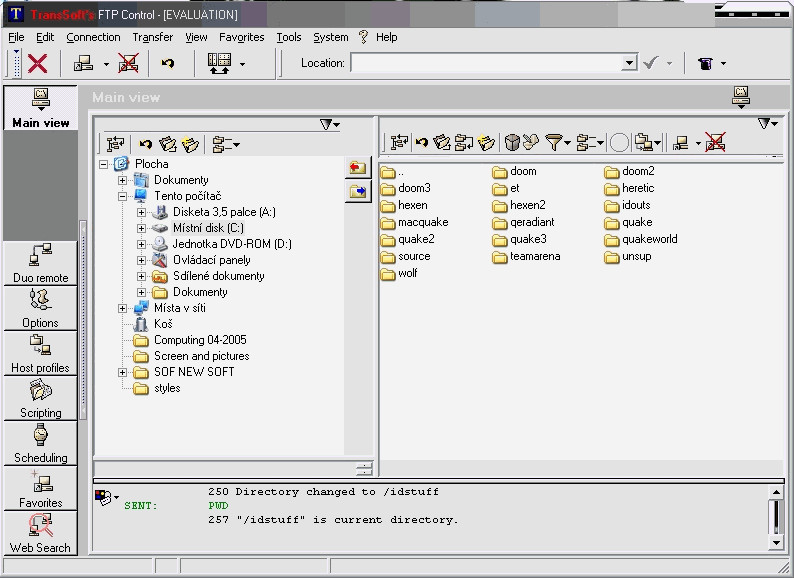The image size is (794, 578).
Task: Click the folder sync icon in remote pane
Action: pos(464,142)
